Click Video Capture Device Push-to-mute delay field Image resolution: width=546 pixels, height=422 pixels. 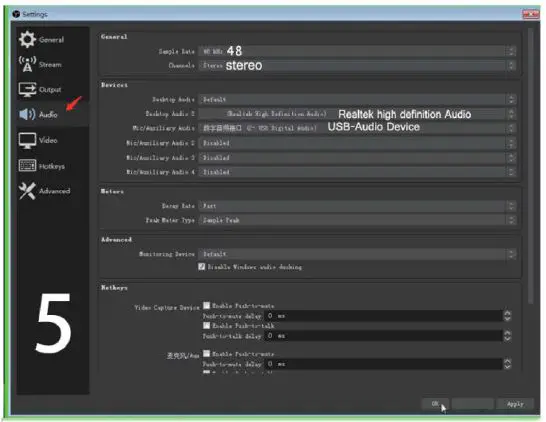click(x=384, y=316)
